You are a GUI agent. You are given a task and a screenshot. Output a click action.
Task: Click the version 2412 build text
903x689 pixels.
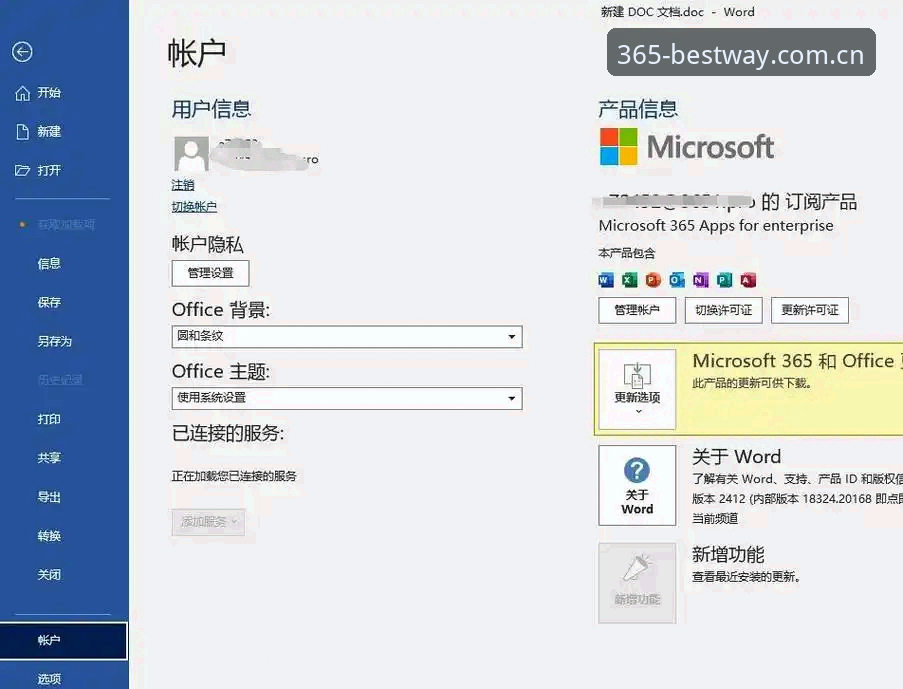tap(797, 499)
